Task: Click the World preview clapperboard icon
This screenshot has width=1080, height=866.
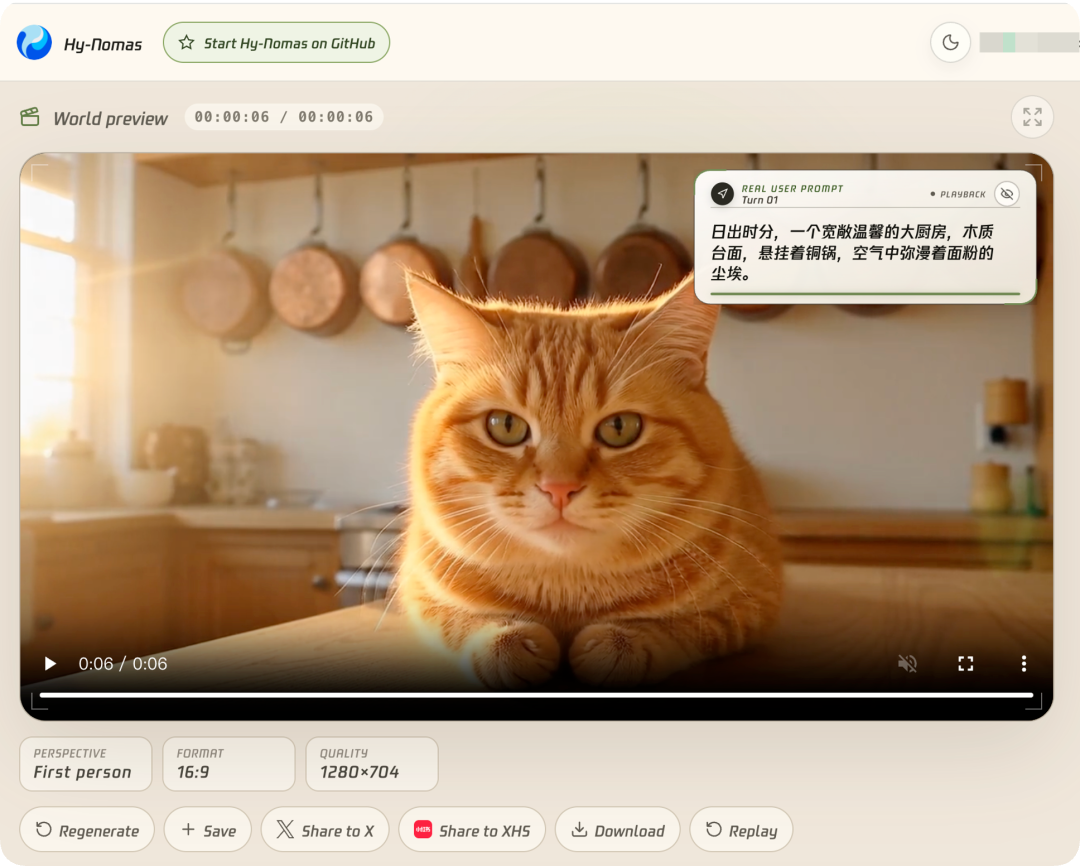Action: point(30,117)
